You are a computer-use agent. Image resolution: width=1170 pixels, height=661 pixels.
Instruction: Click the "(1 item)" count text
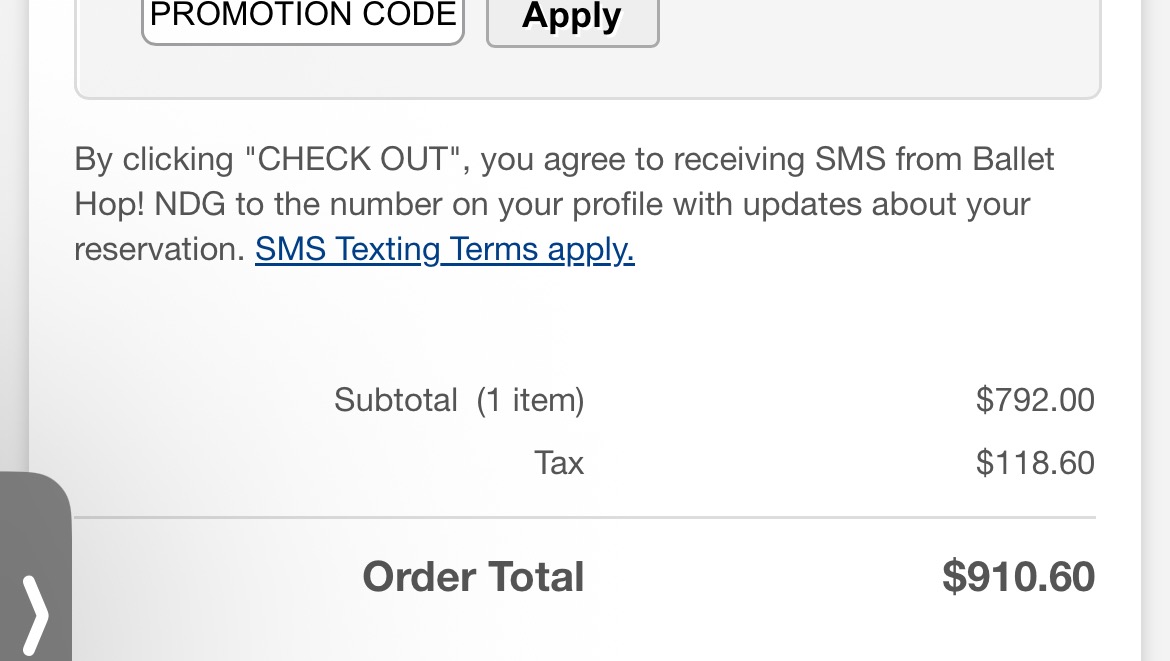530,400
